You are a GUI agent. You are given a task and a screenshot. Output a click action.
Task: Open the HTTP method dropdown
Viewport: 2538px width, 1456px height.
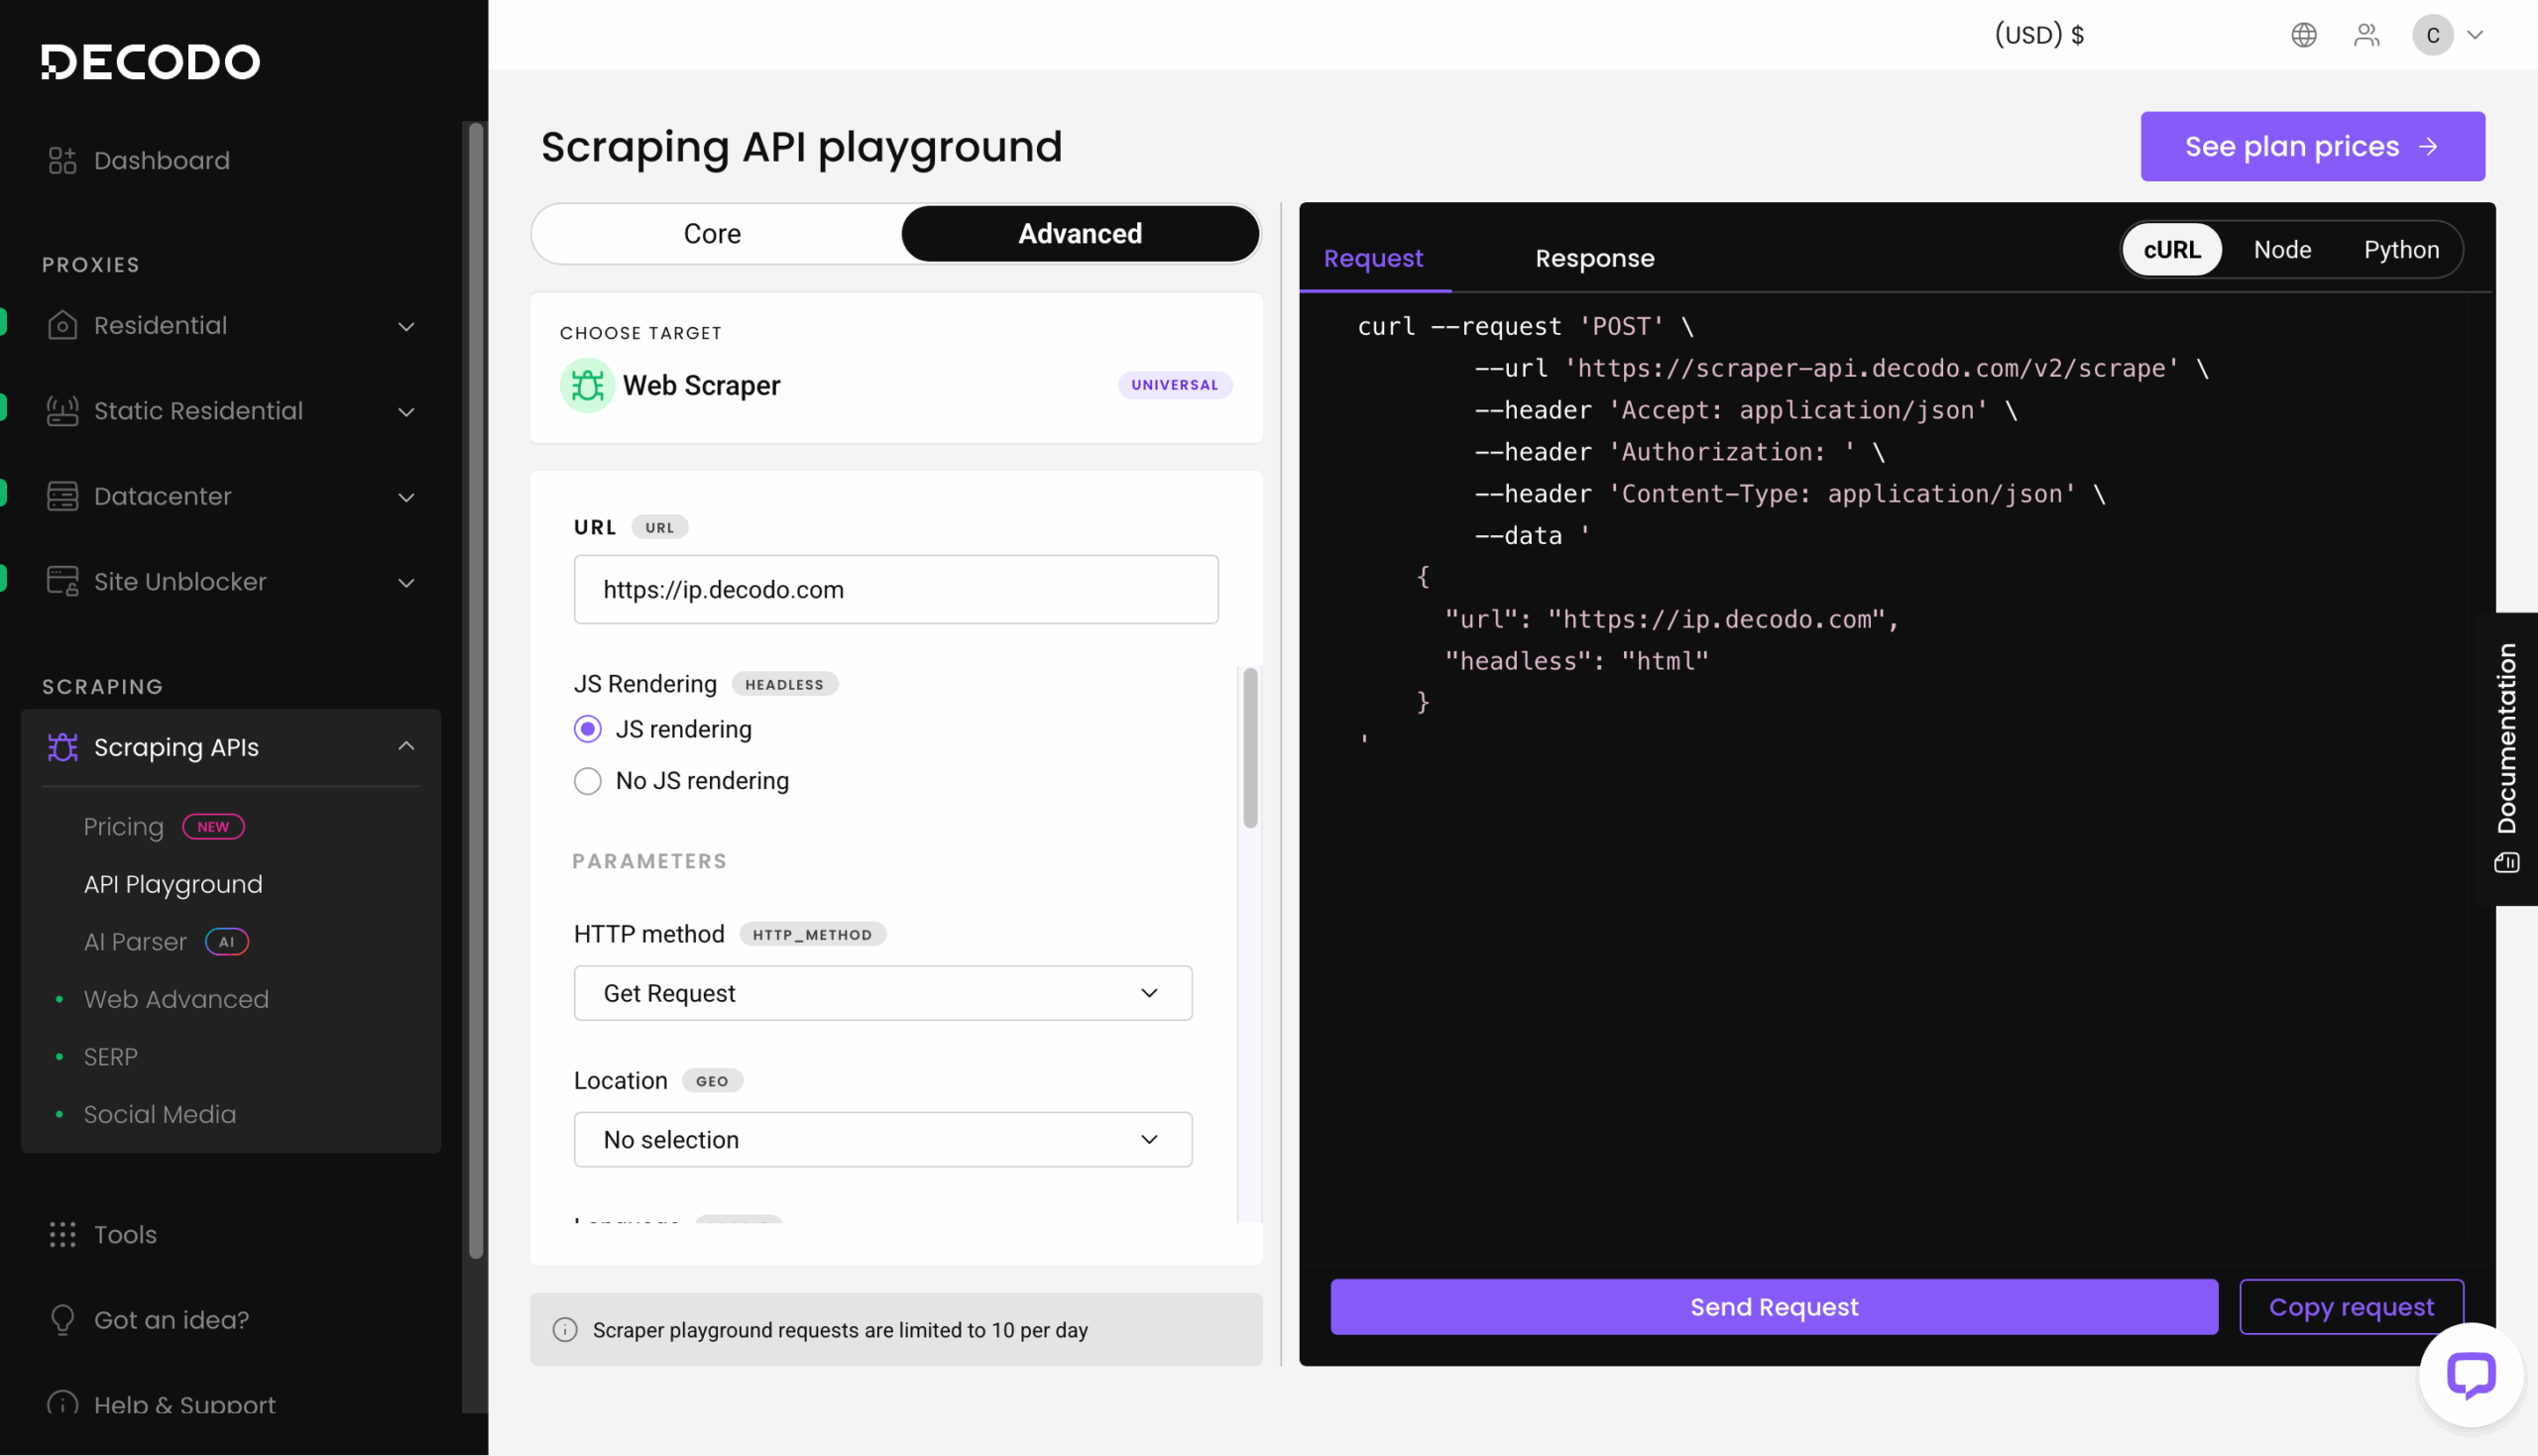[x=882, y=993]
